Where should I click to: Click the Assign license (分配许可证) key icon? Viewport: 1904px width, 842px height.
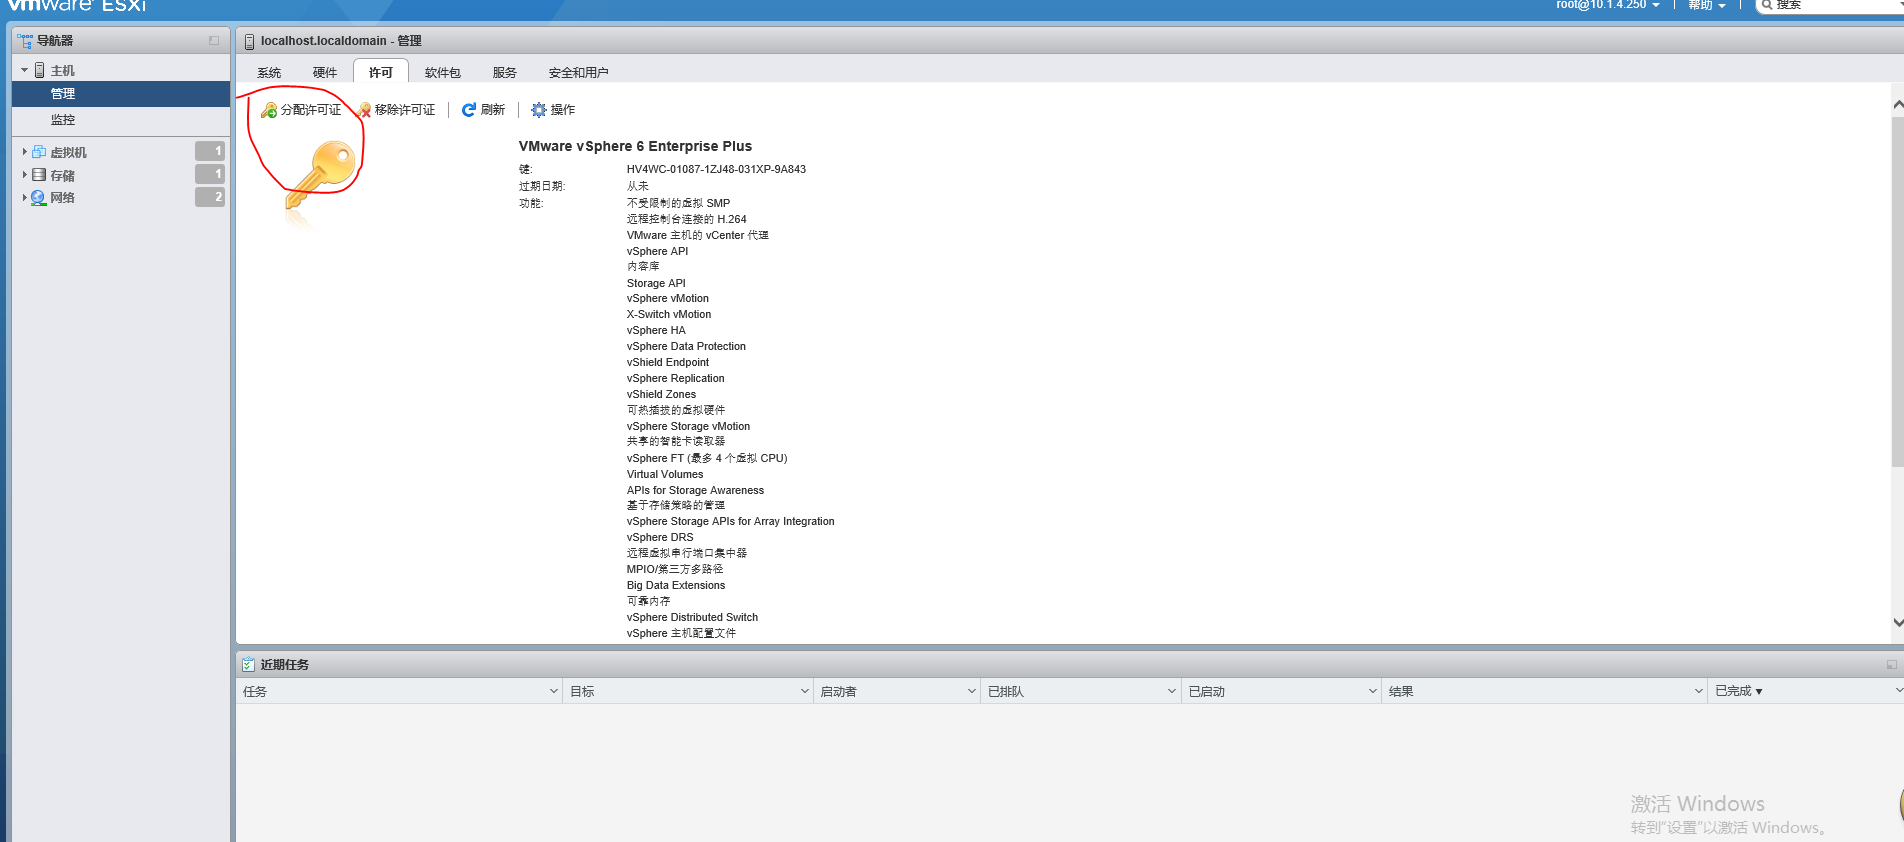[269, 110]
